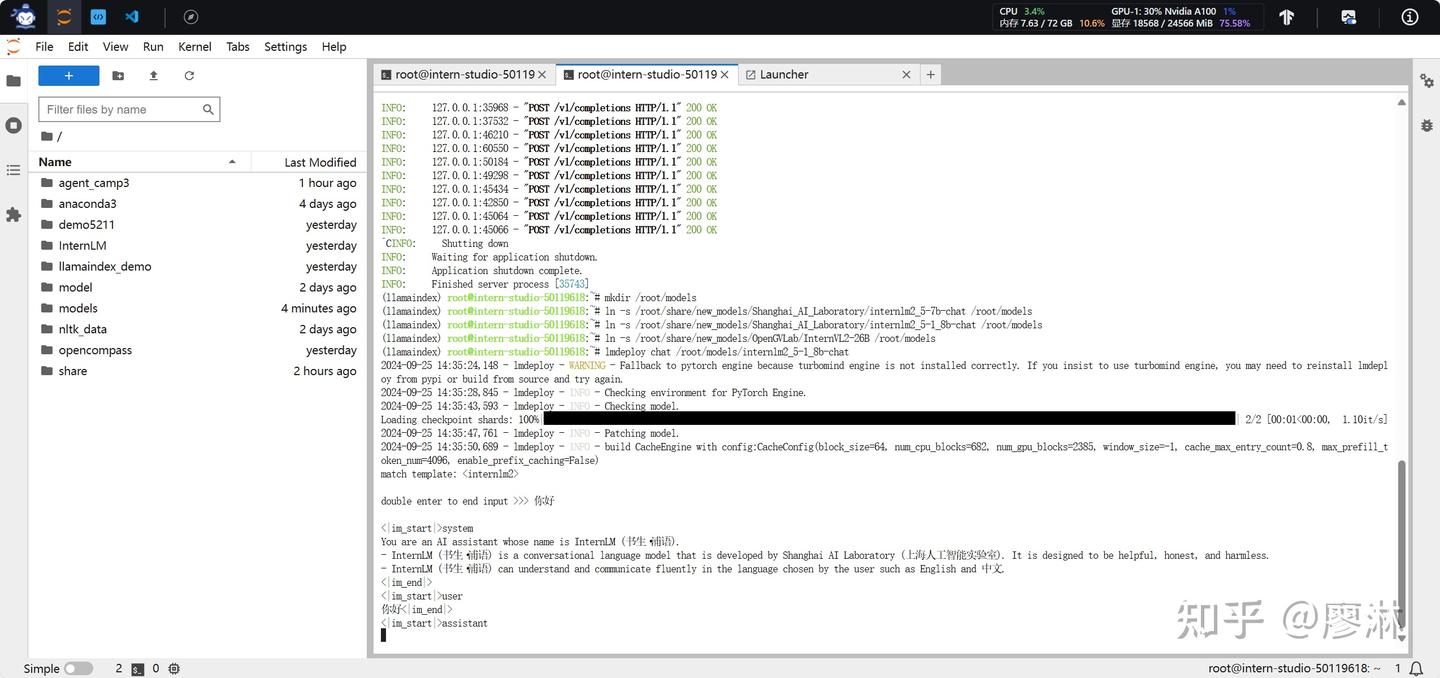Screen dimensions: 1440x678
Task: Open the blue code terminal icon in top bar
Action: [98, 17]
